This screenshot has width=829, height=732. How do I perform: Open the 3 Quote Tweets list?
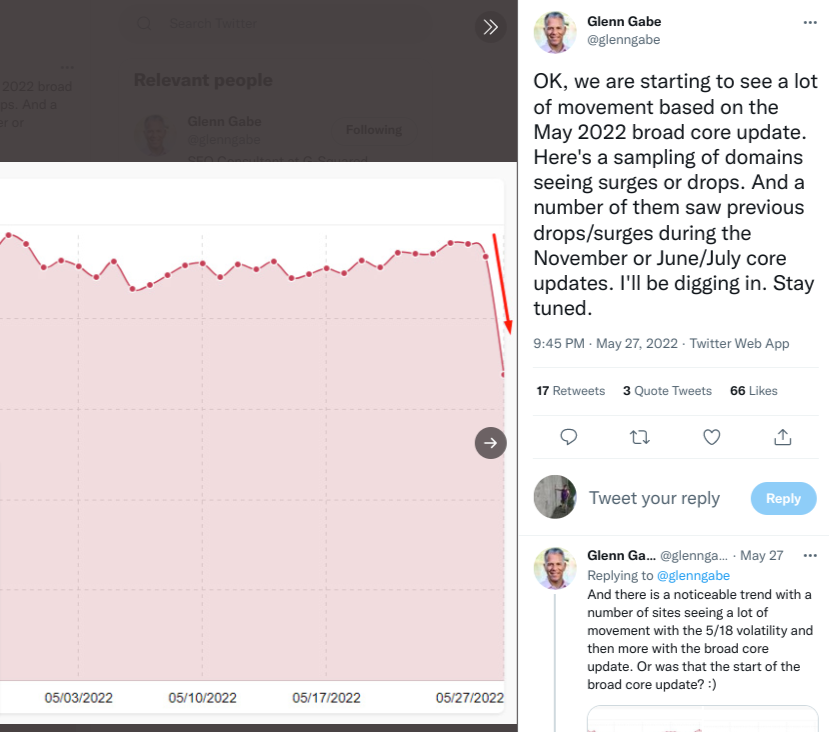(667, 391)
